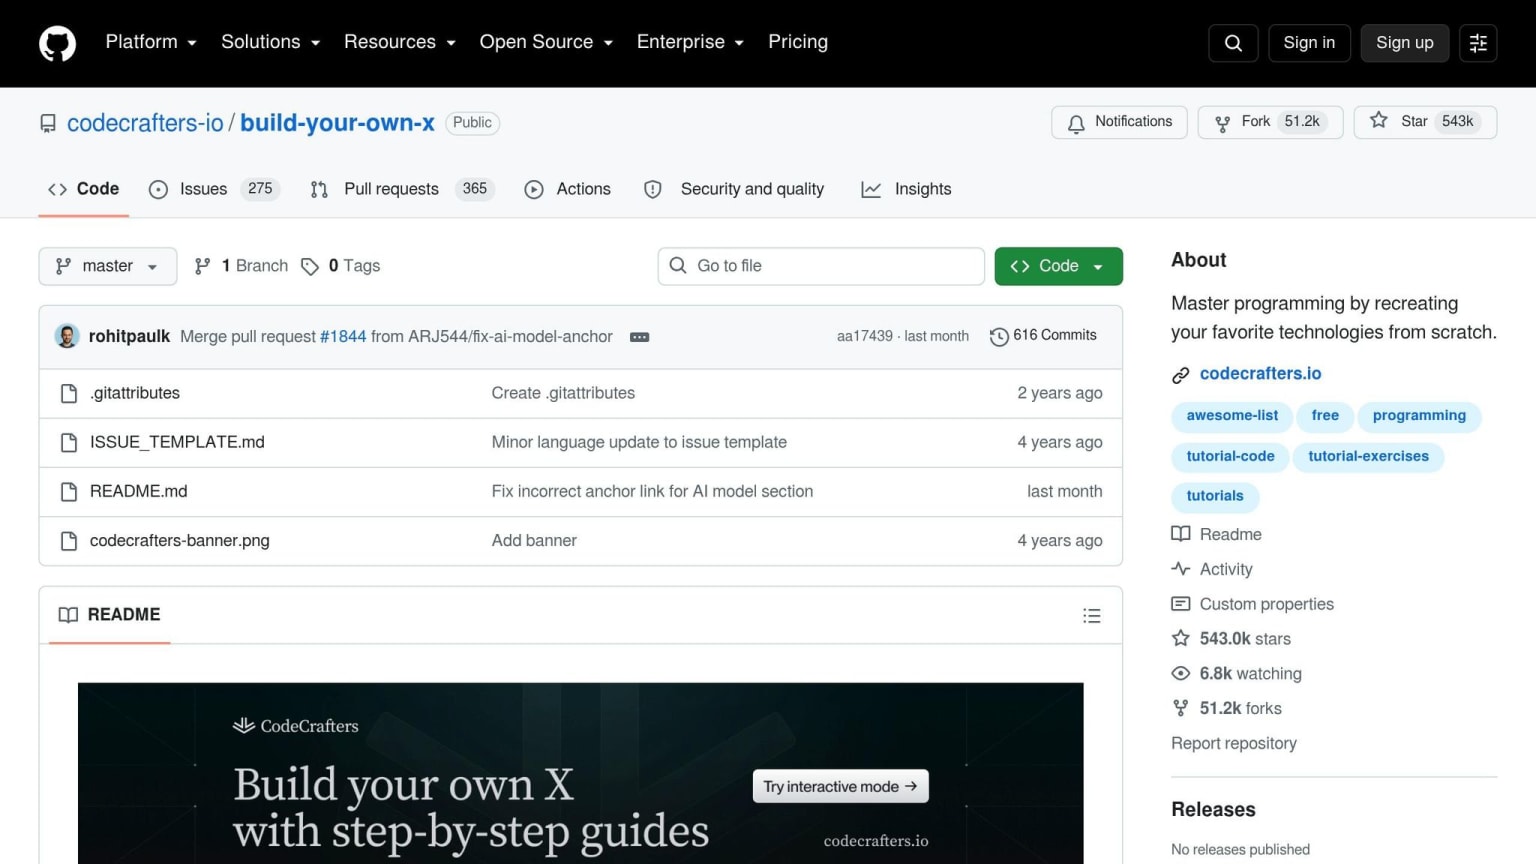
Task: Open the codecrafters.io website link in About
Action: click(1260, 374)
